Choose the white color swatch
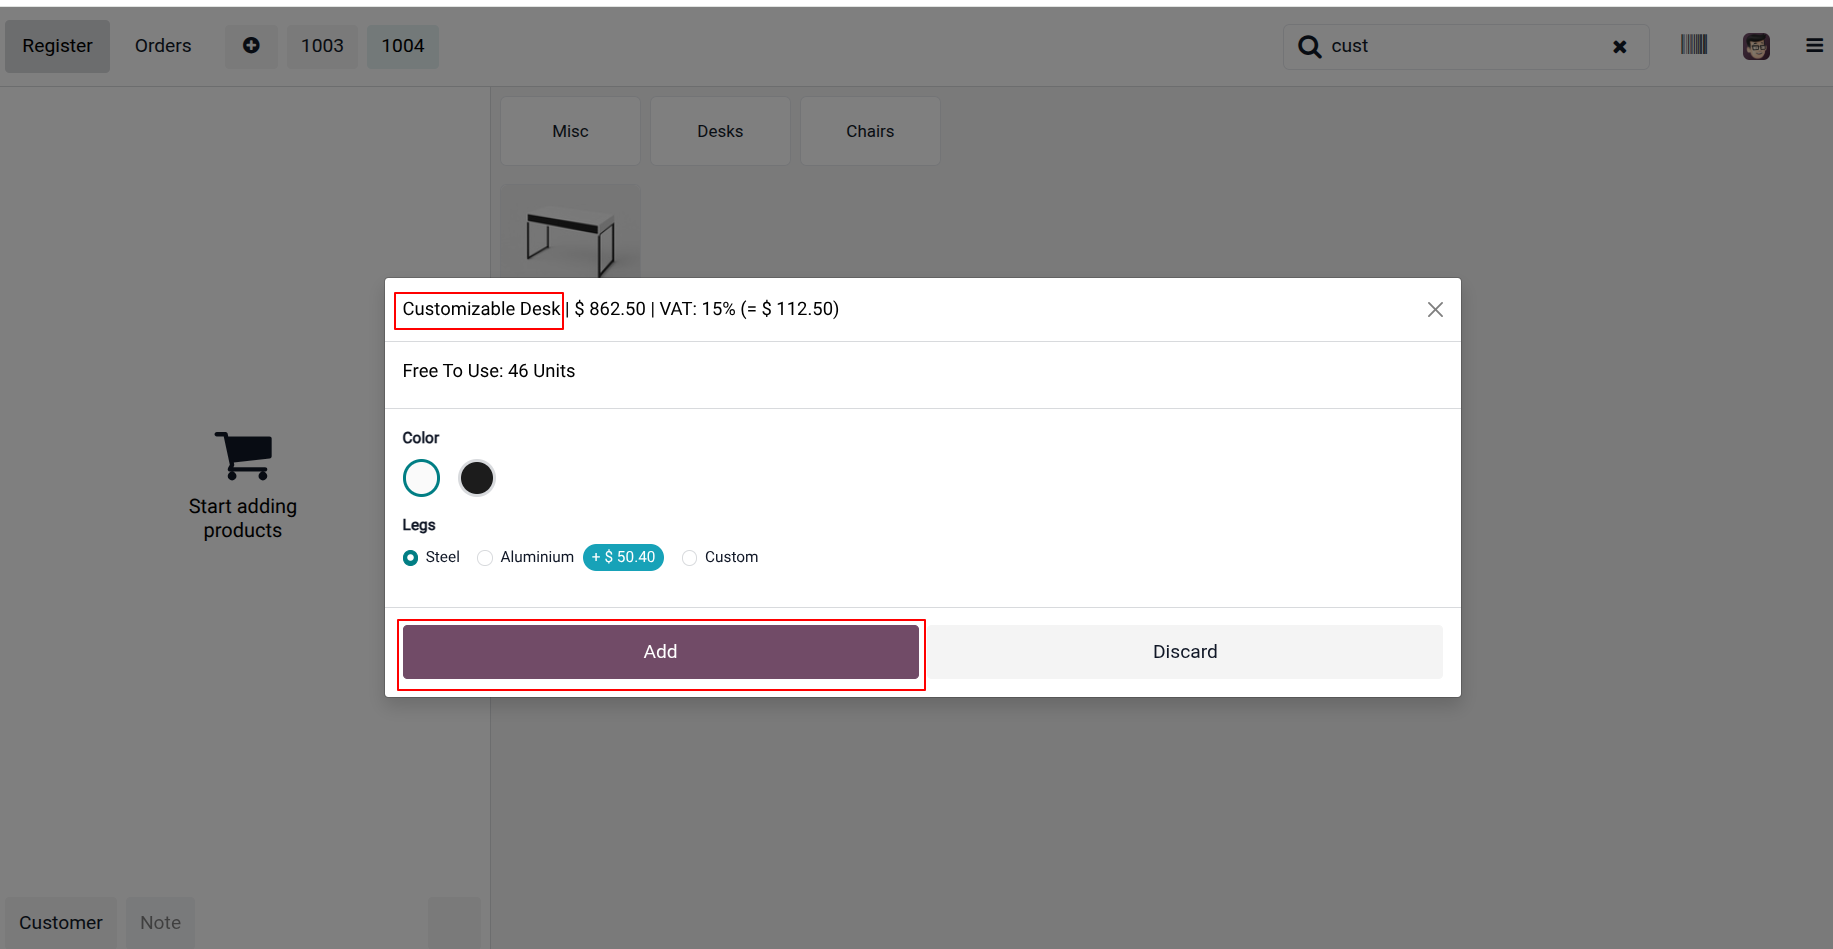The height and width of the screenshot is (949, 1833). [421, 478]
